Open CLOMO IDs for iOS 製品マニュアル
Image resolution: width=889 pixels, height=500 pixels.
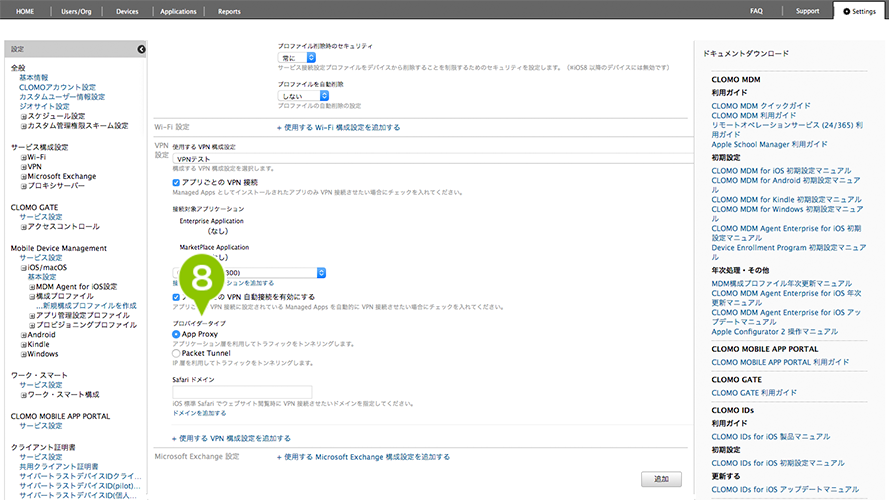[771, 437]
